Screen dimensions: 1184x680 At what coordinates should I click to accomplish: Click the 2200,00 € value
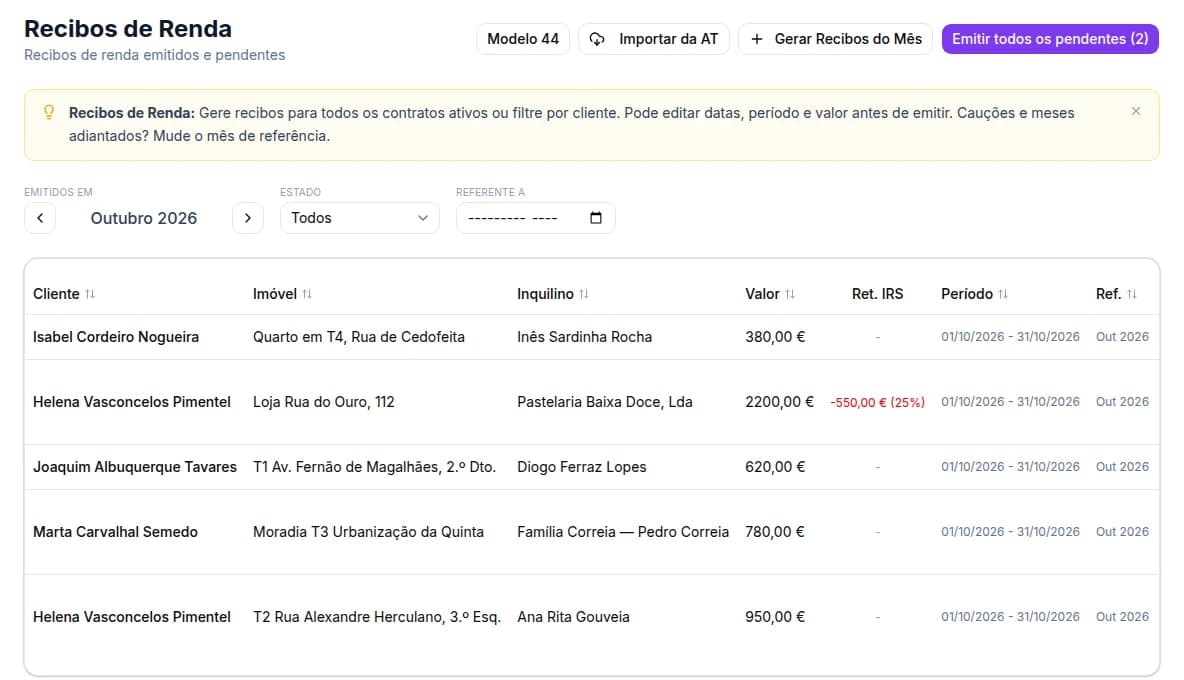click(x=779, y=402)
